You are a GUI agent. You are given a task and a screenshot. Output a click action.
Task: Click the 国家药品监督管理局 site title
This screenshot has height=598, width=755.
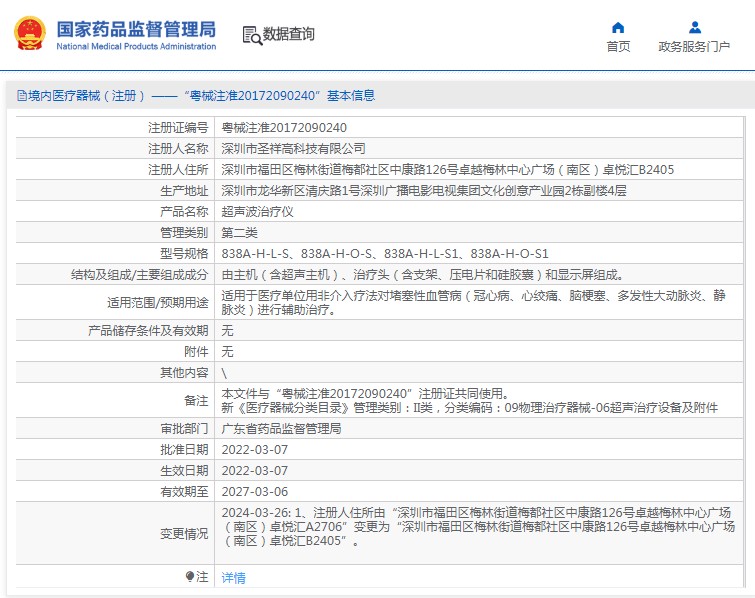click(135, 28)
